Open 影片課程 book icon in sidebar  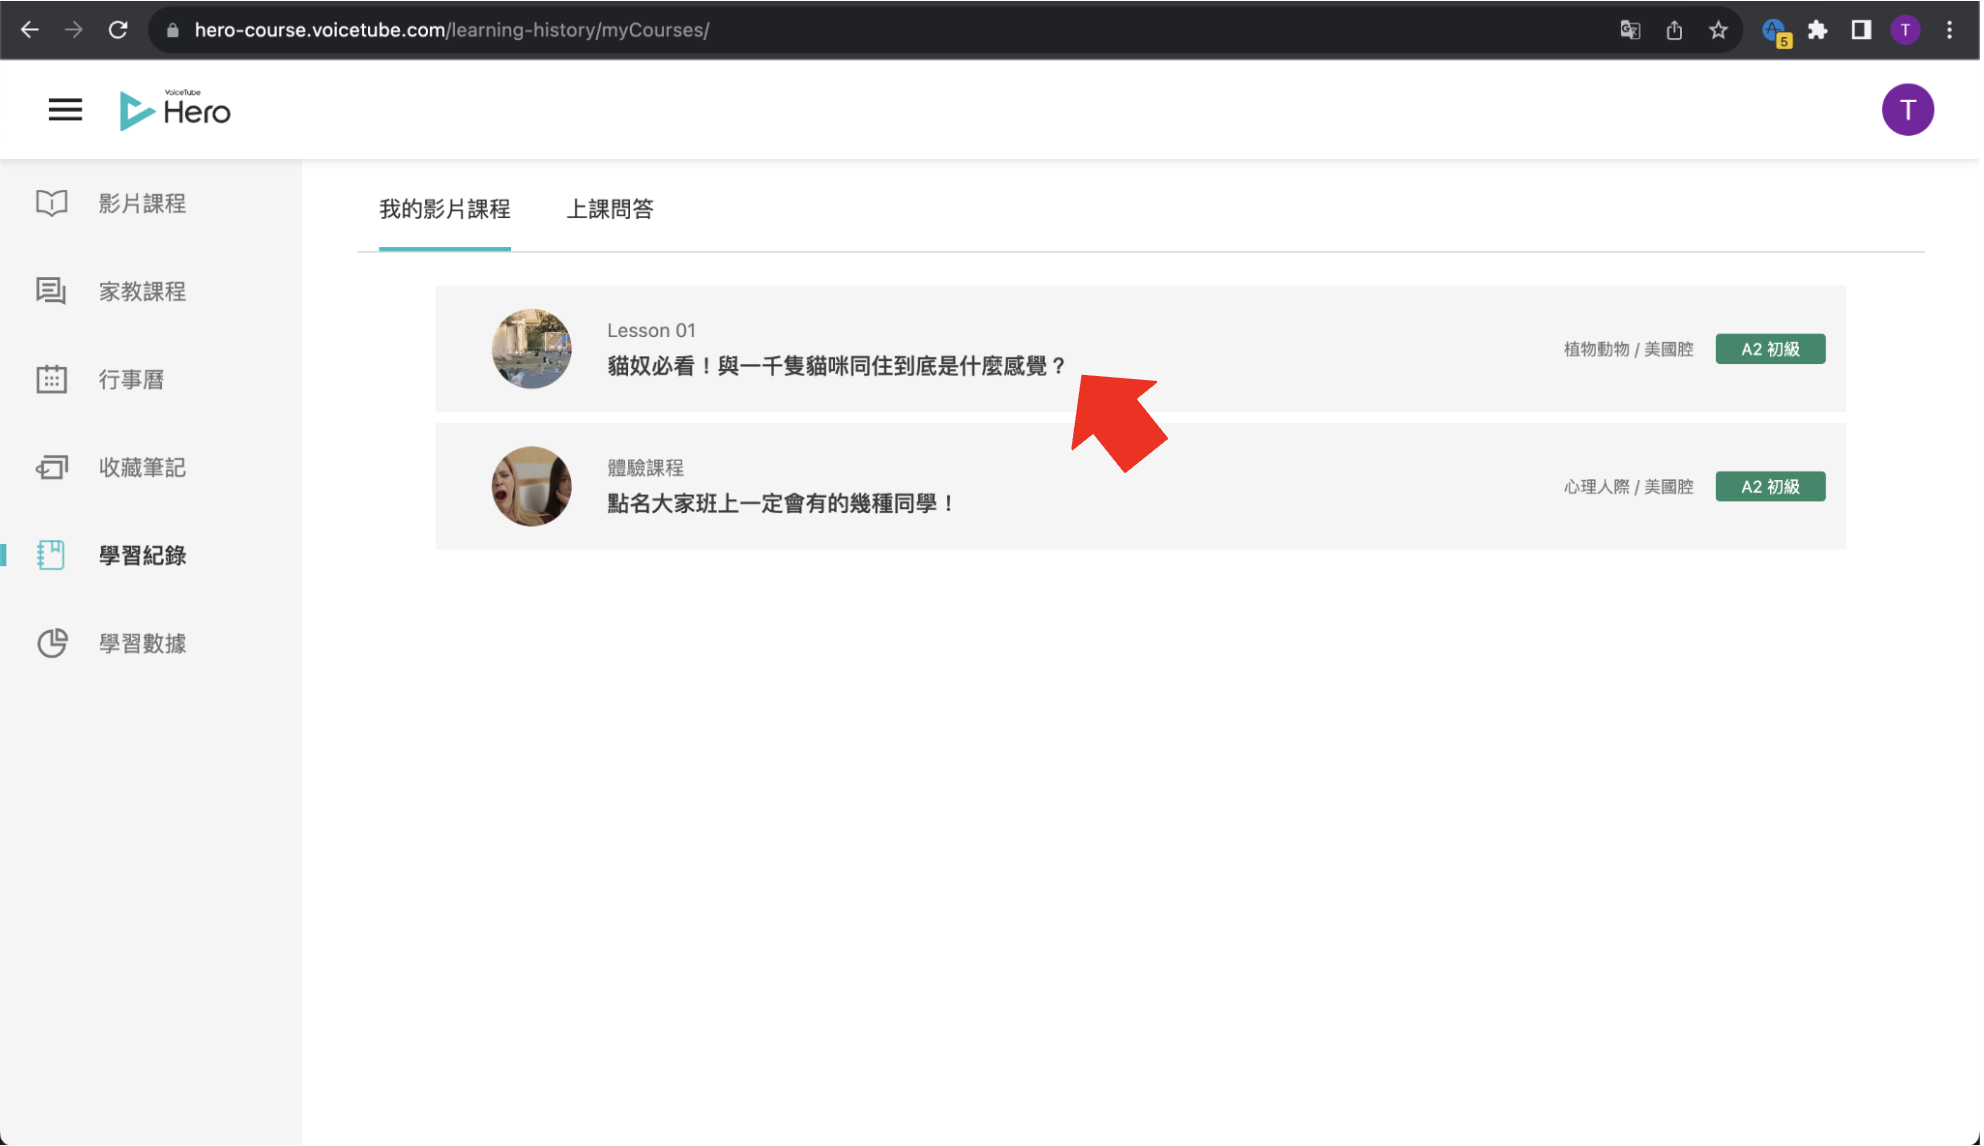click(52, 203)
